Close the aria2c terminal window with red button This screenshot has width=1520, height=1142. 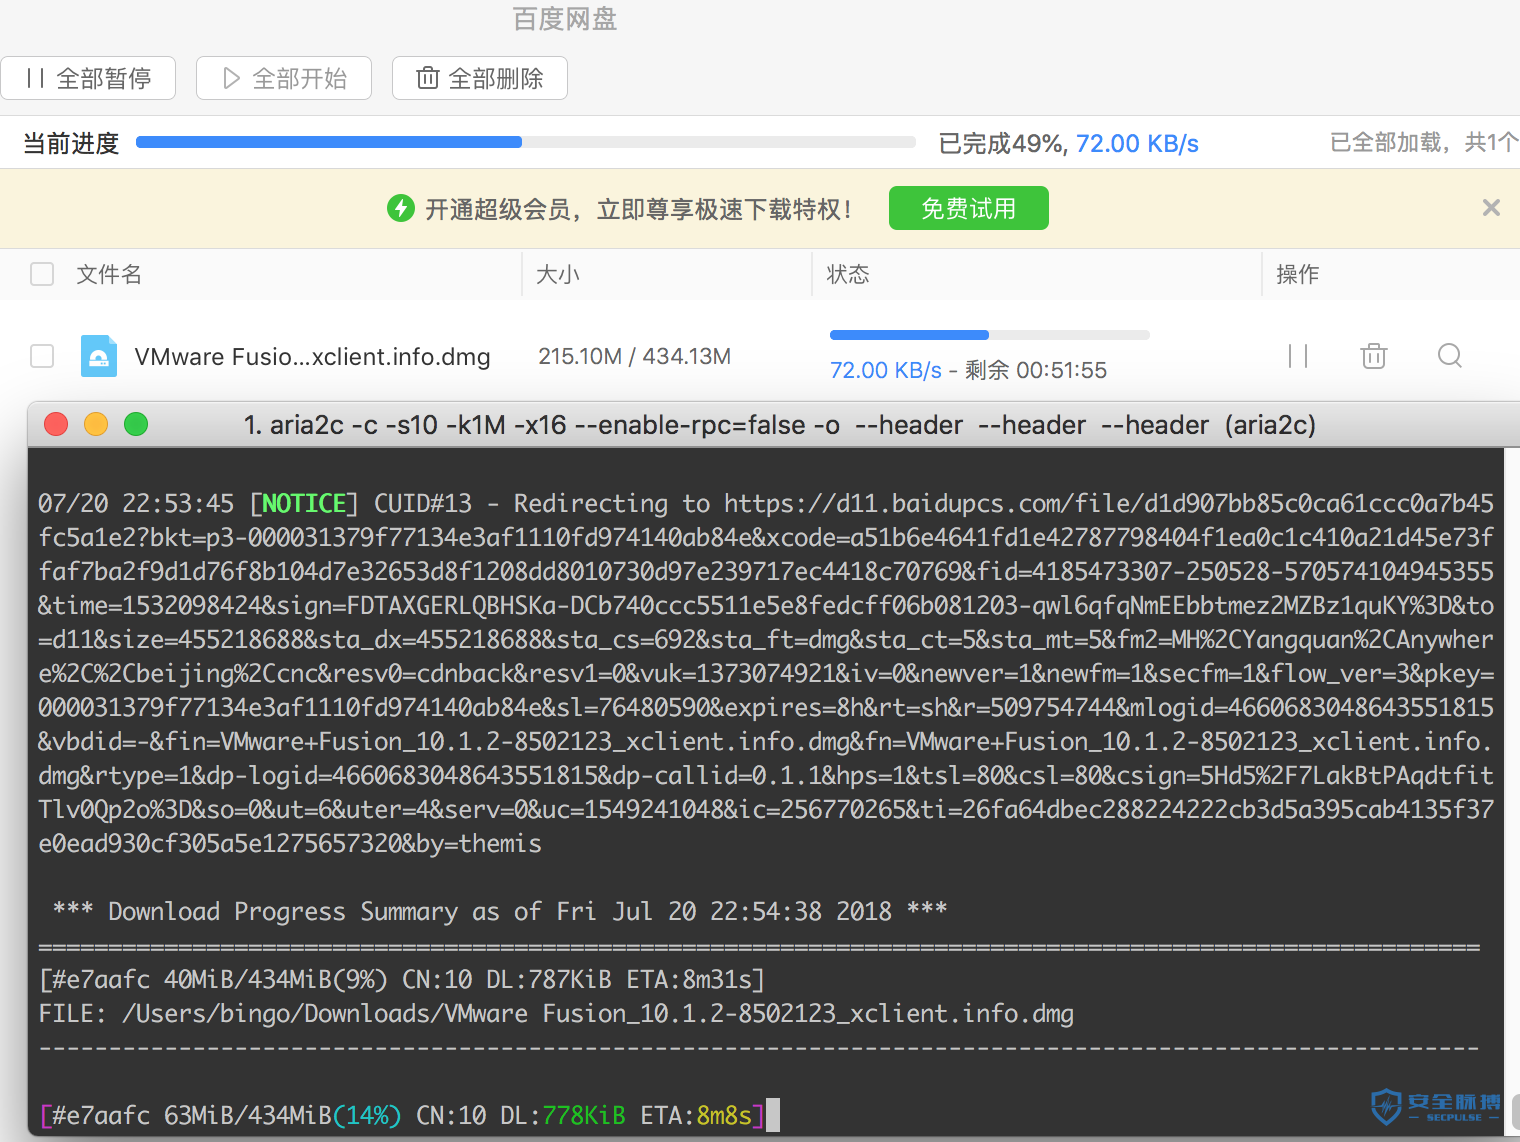click(x=56, y=424)
